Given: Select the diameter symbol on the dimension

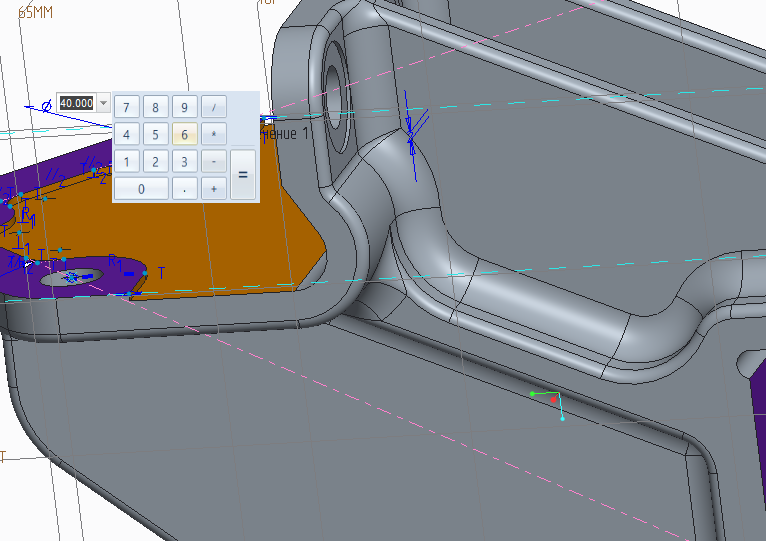Looking at the screenshot, I should pyautogui.click(x=46, y=106).
